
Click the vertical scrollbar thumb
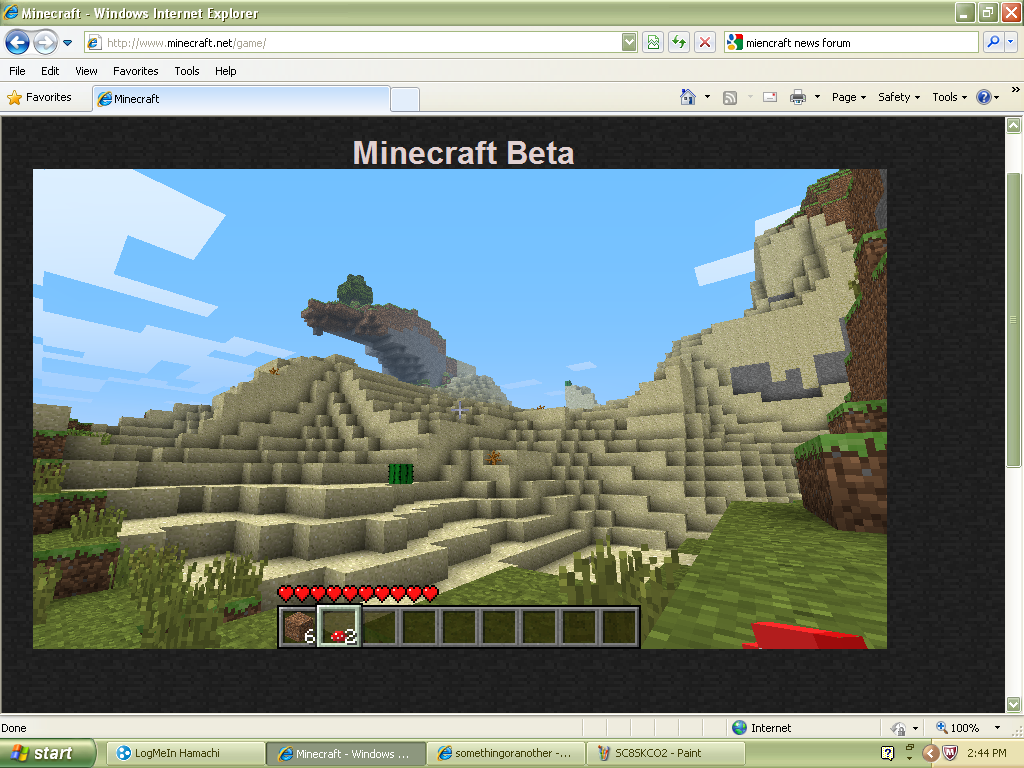(x=1014, y=320)
